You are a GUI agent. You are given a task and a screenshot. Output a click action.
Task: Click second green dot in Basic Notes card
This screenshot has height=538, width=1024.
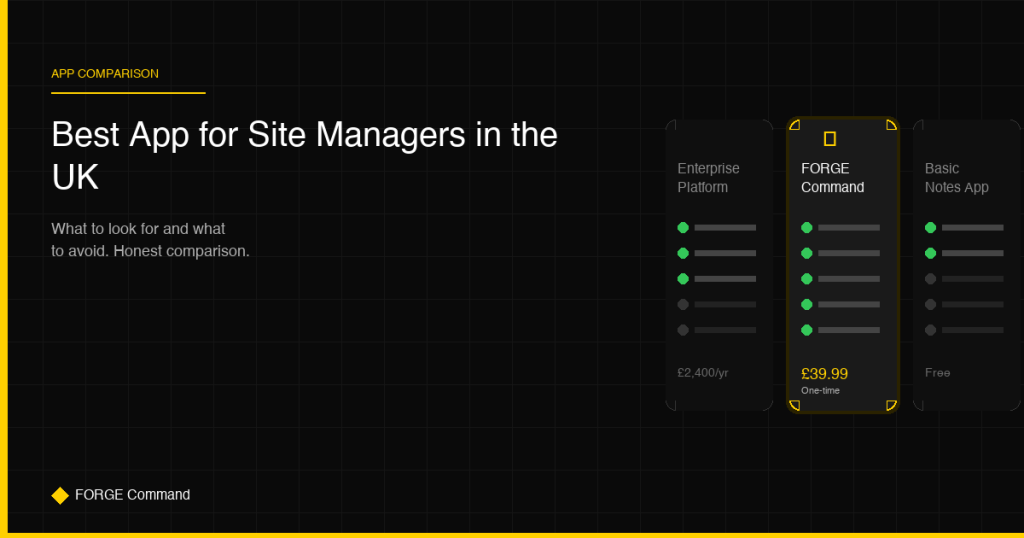[x=931, y=253]
